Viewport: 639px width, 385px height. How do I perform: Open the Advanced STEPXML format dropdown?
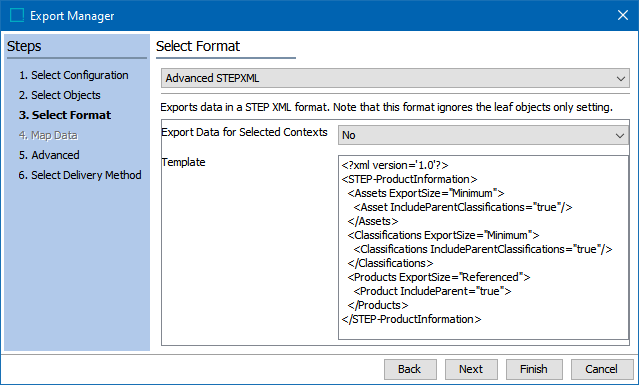pyautogui.click(x=395, y=78)
